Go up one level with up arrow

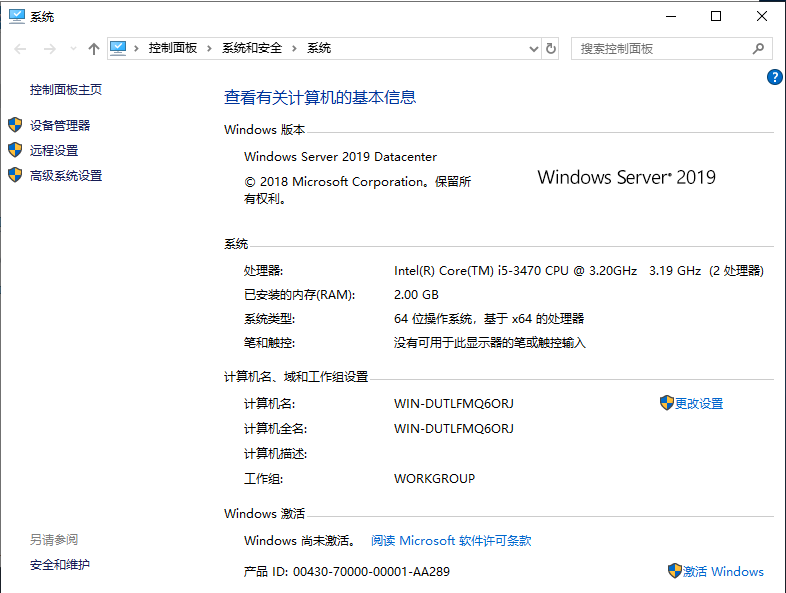94,48
